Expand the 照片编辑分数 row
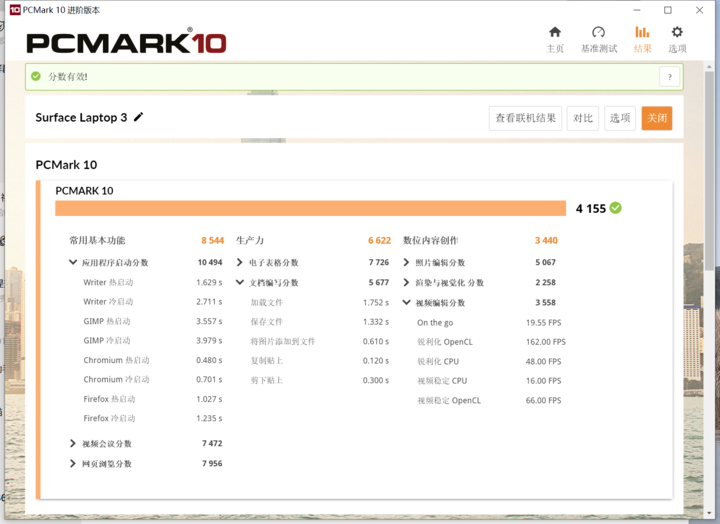Screen dimensions: 720x524 [406, 262]
